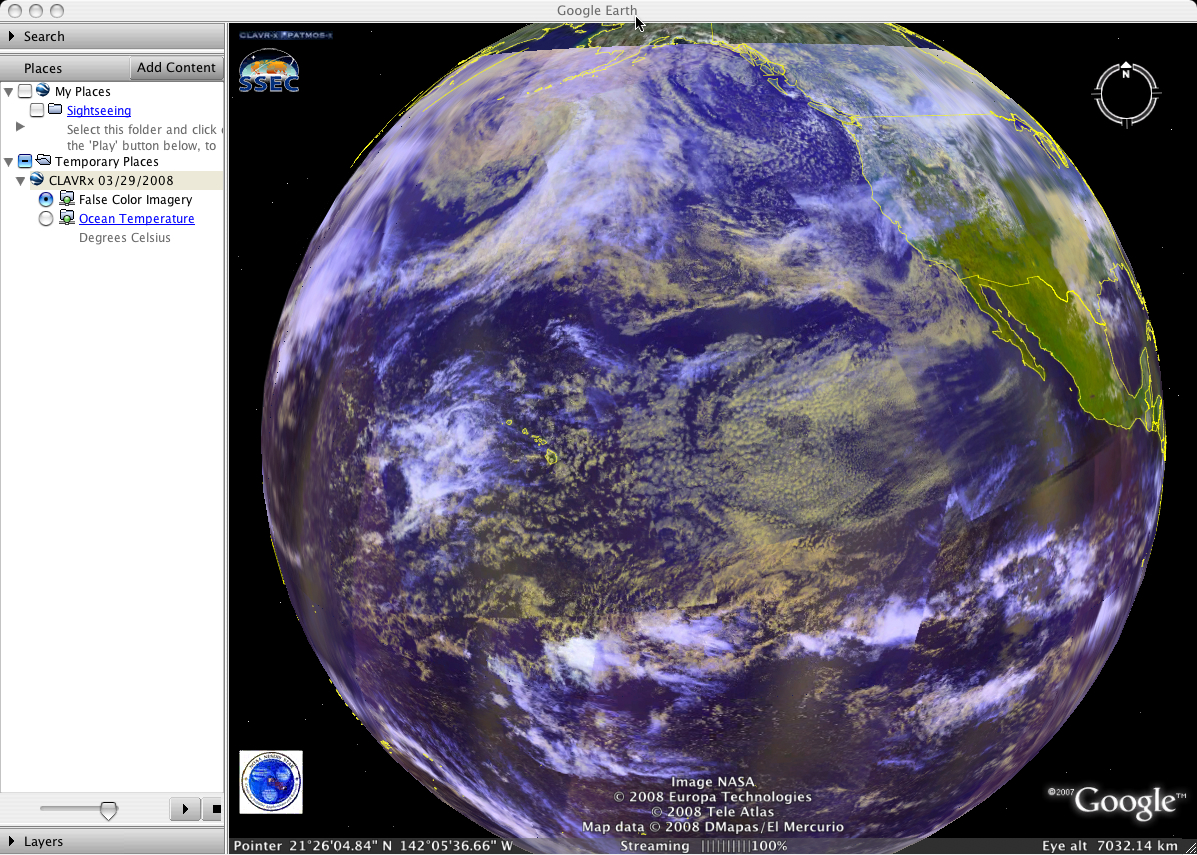Expand the Layers panel
Screen dimensions: 1197x855
[11, 841]
